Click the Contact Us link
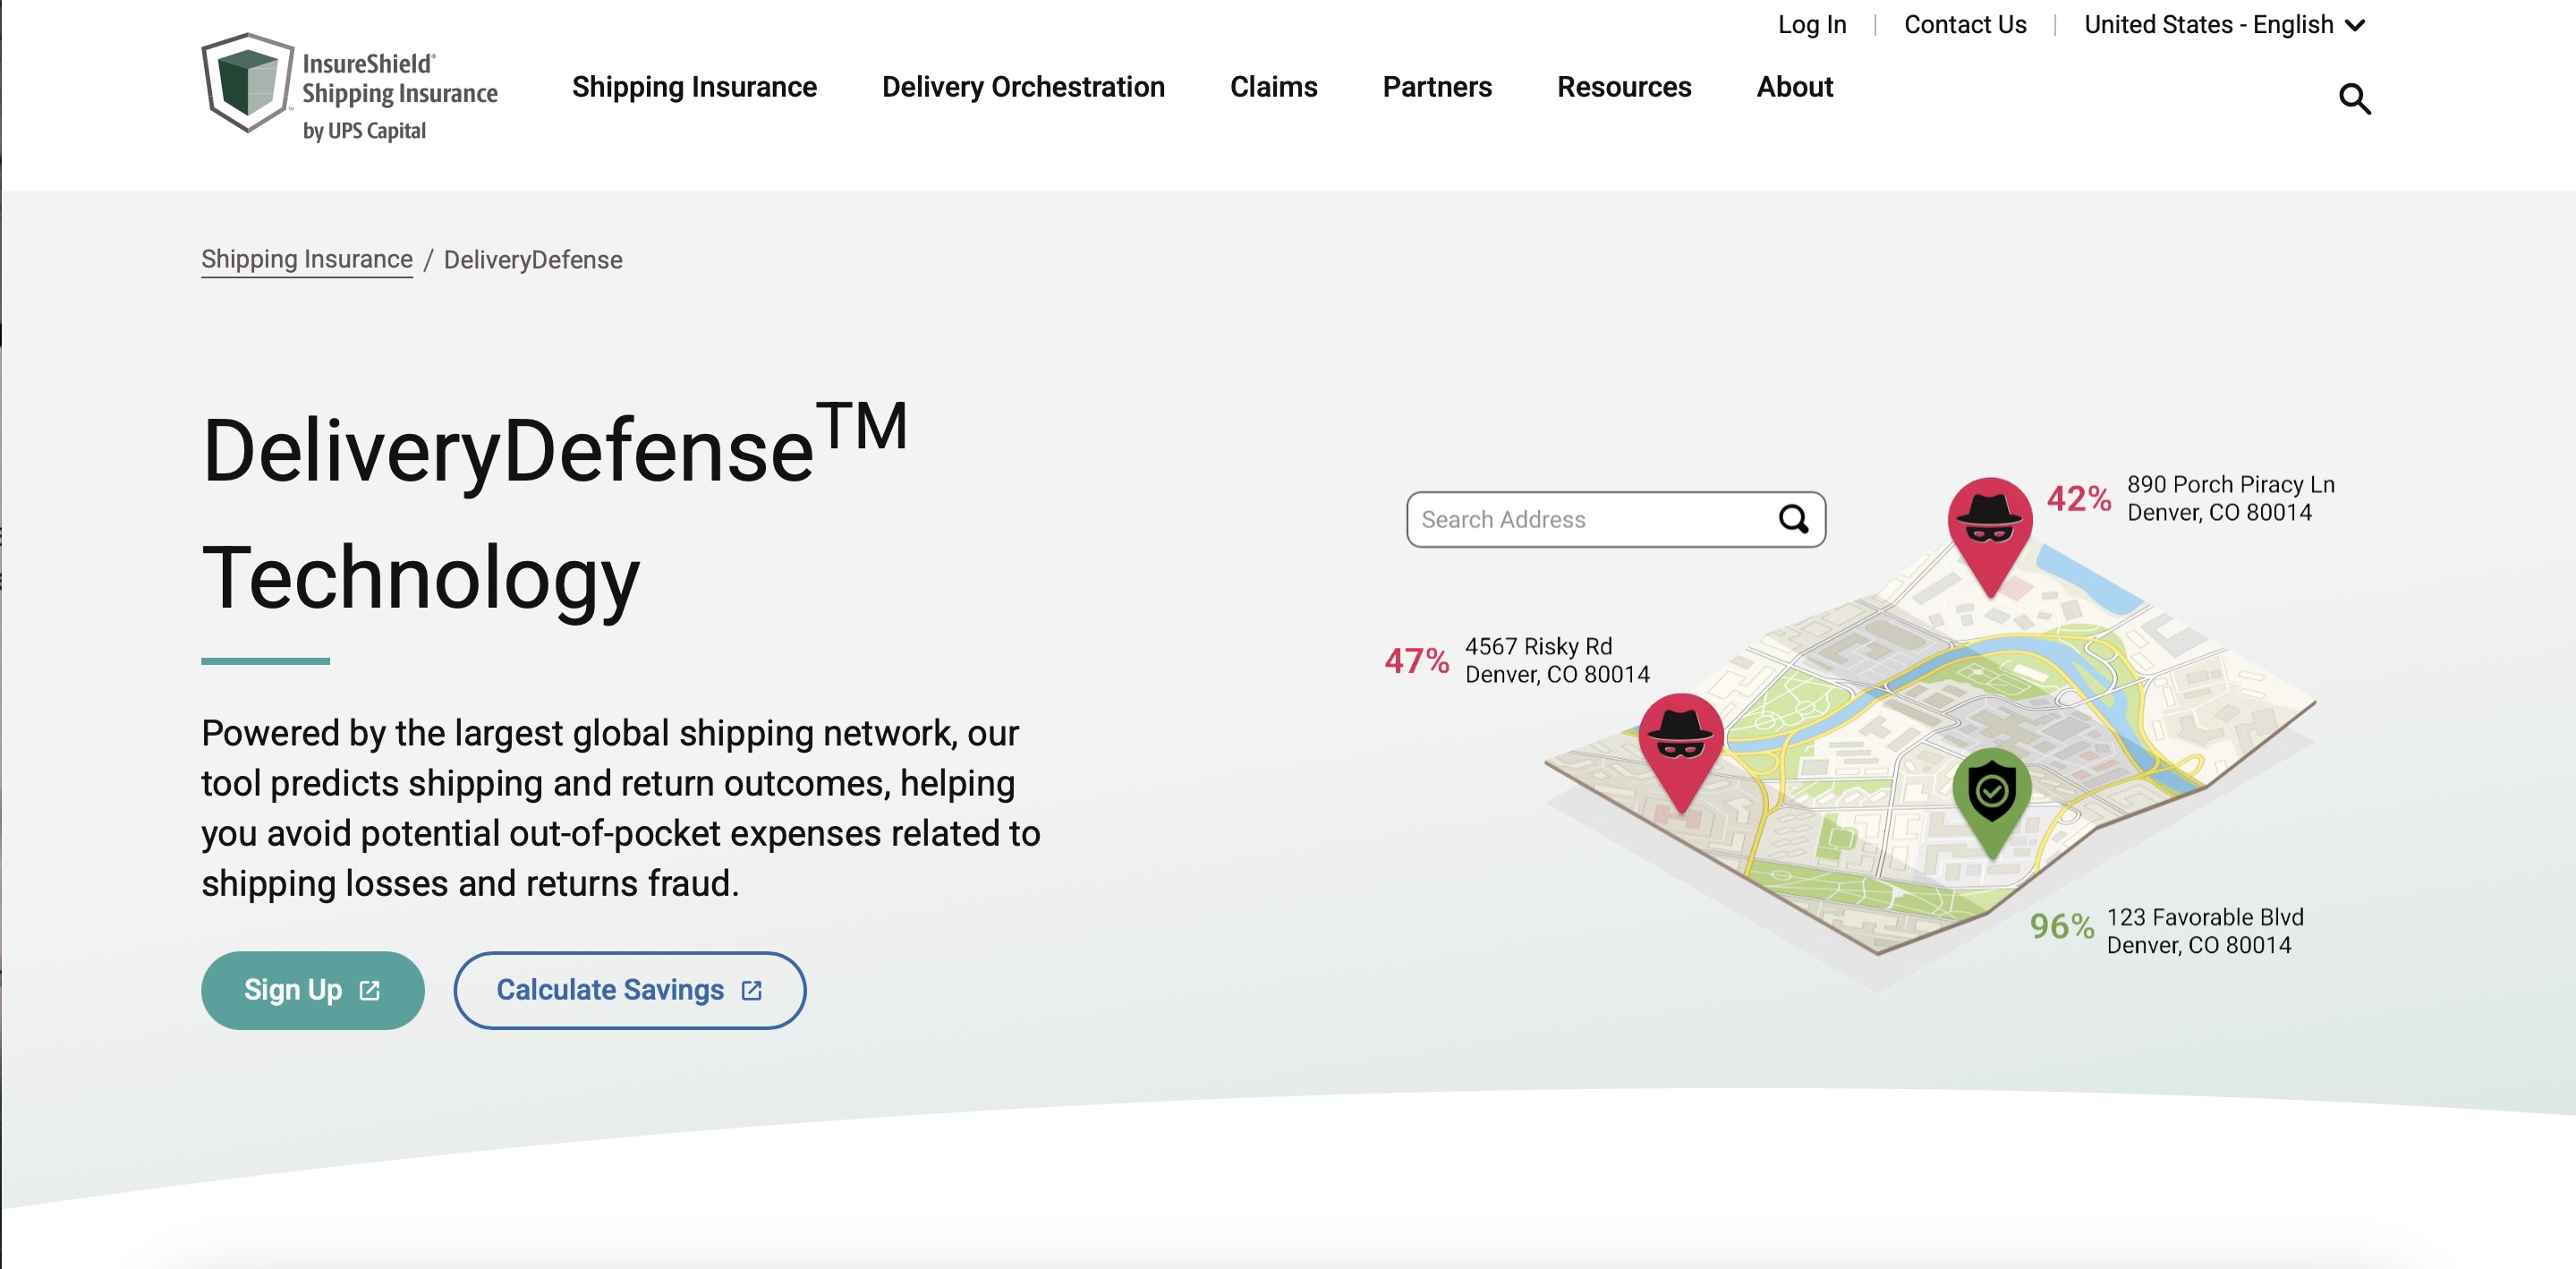The image size is (2576, 1269). coord(1964,25)
